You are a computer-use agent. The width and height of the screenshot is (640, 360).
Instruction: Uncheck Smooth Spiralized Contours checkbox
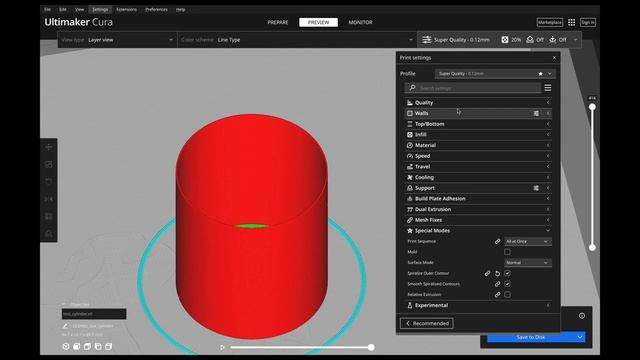point(507,284)
